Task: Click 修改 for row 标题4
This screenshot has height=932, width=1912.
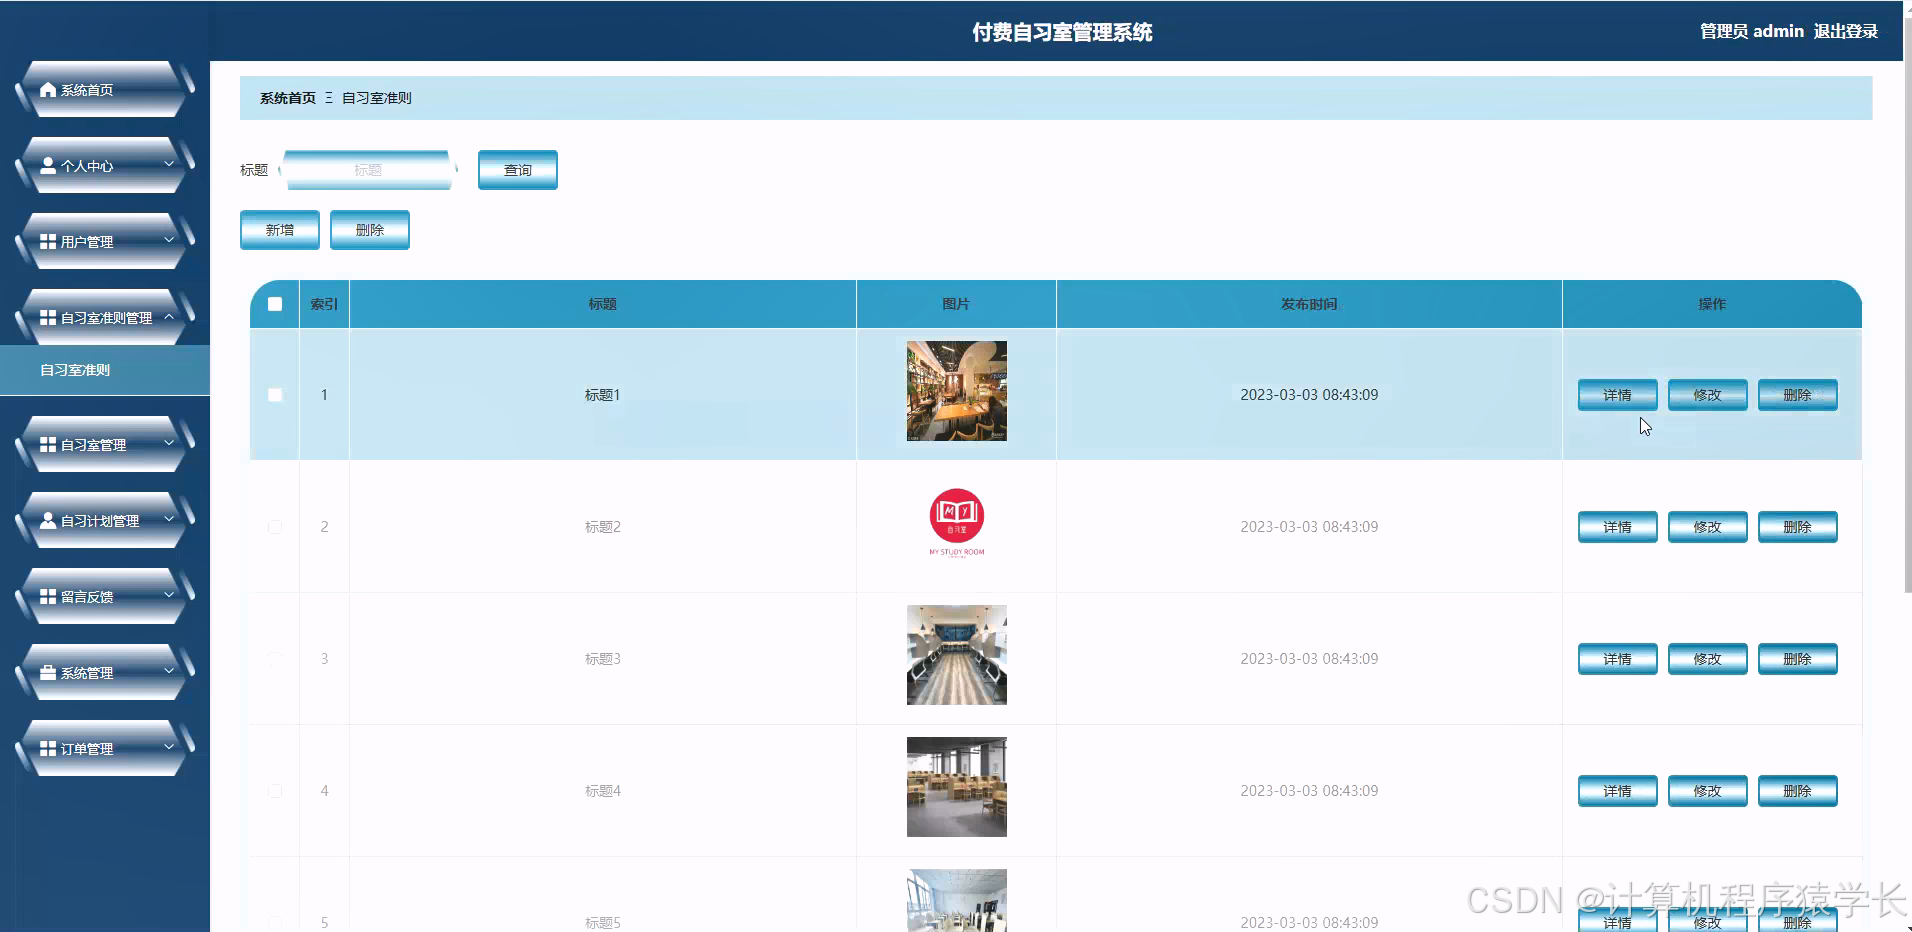Action: coord(1708,791)
